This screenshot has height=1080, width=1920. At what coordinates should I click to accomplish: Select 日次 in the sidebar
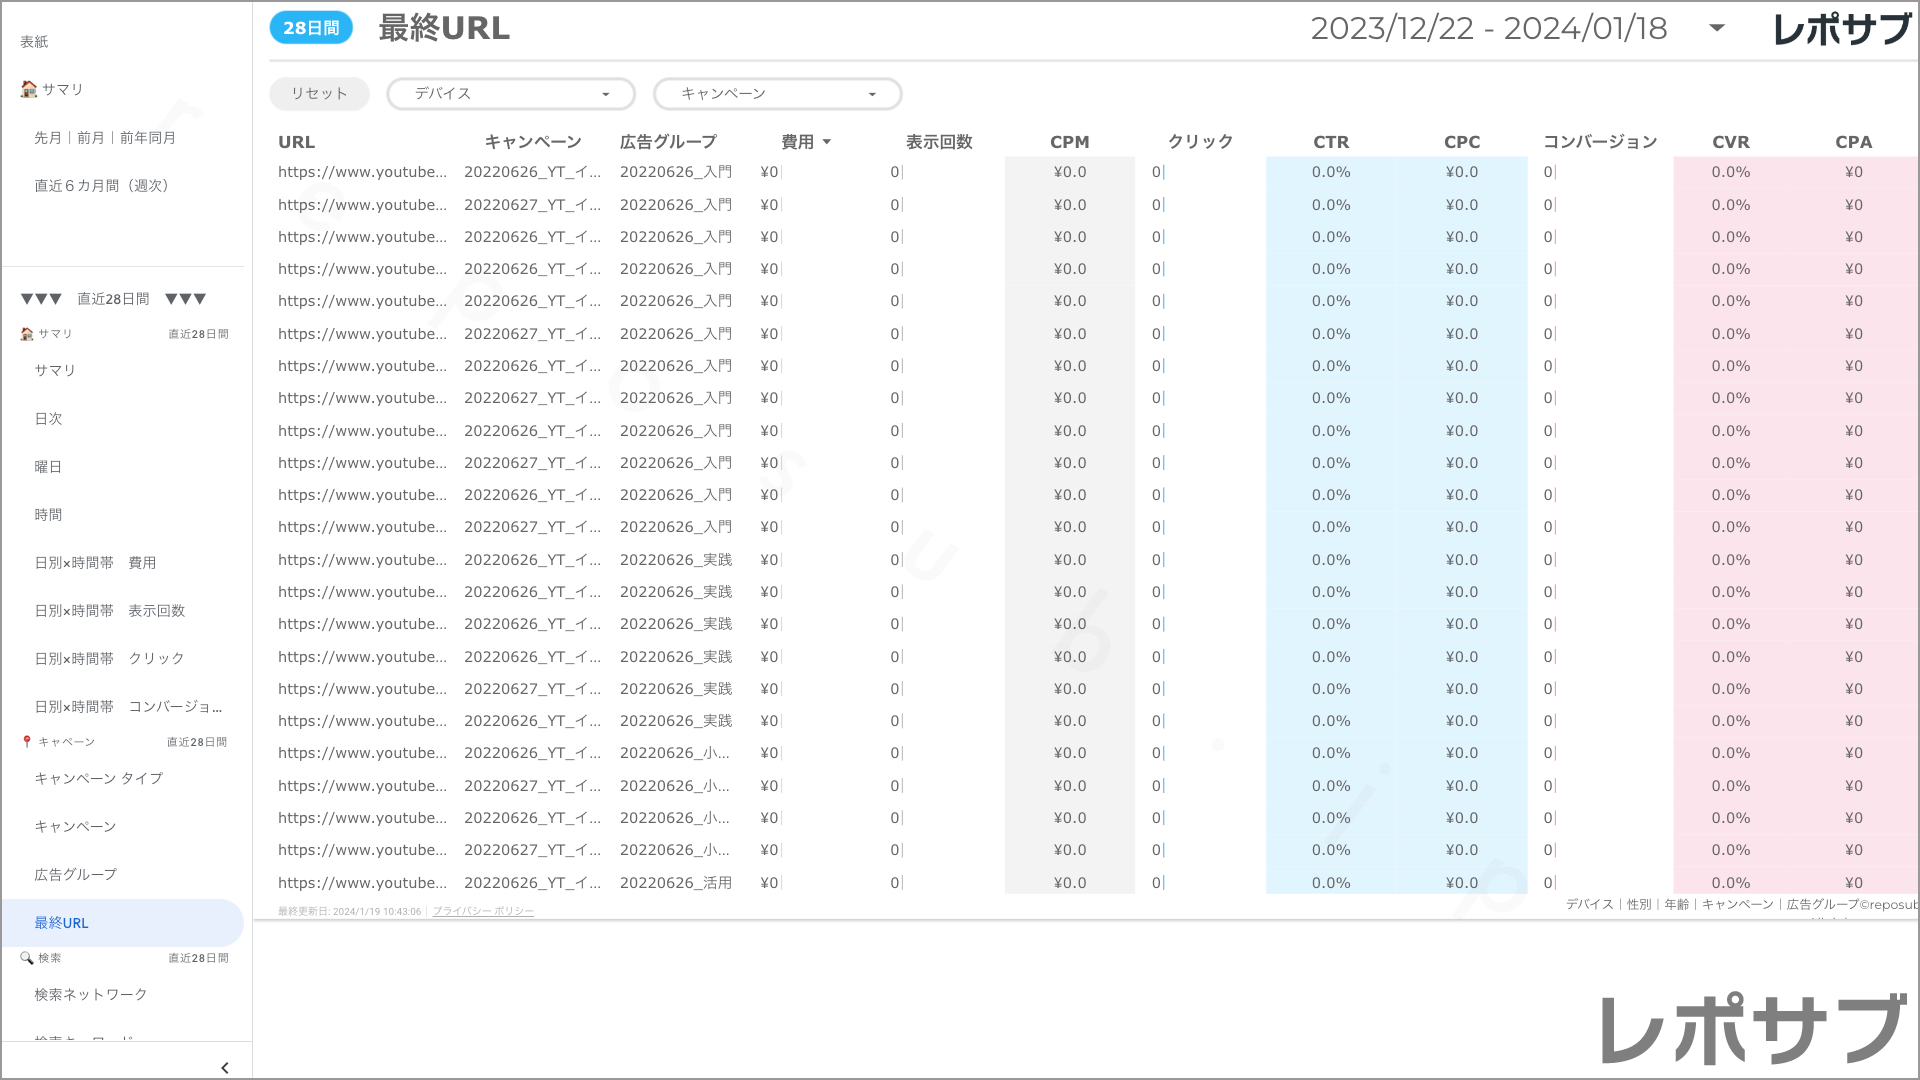point(49,419)
